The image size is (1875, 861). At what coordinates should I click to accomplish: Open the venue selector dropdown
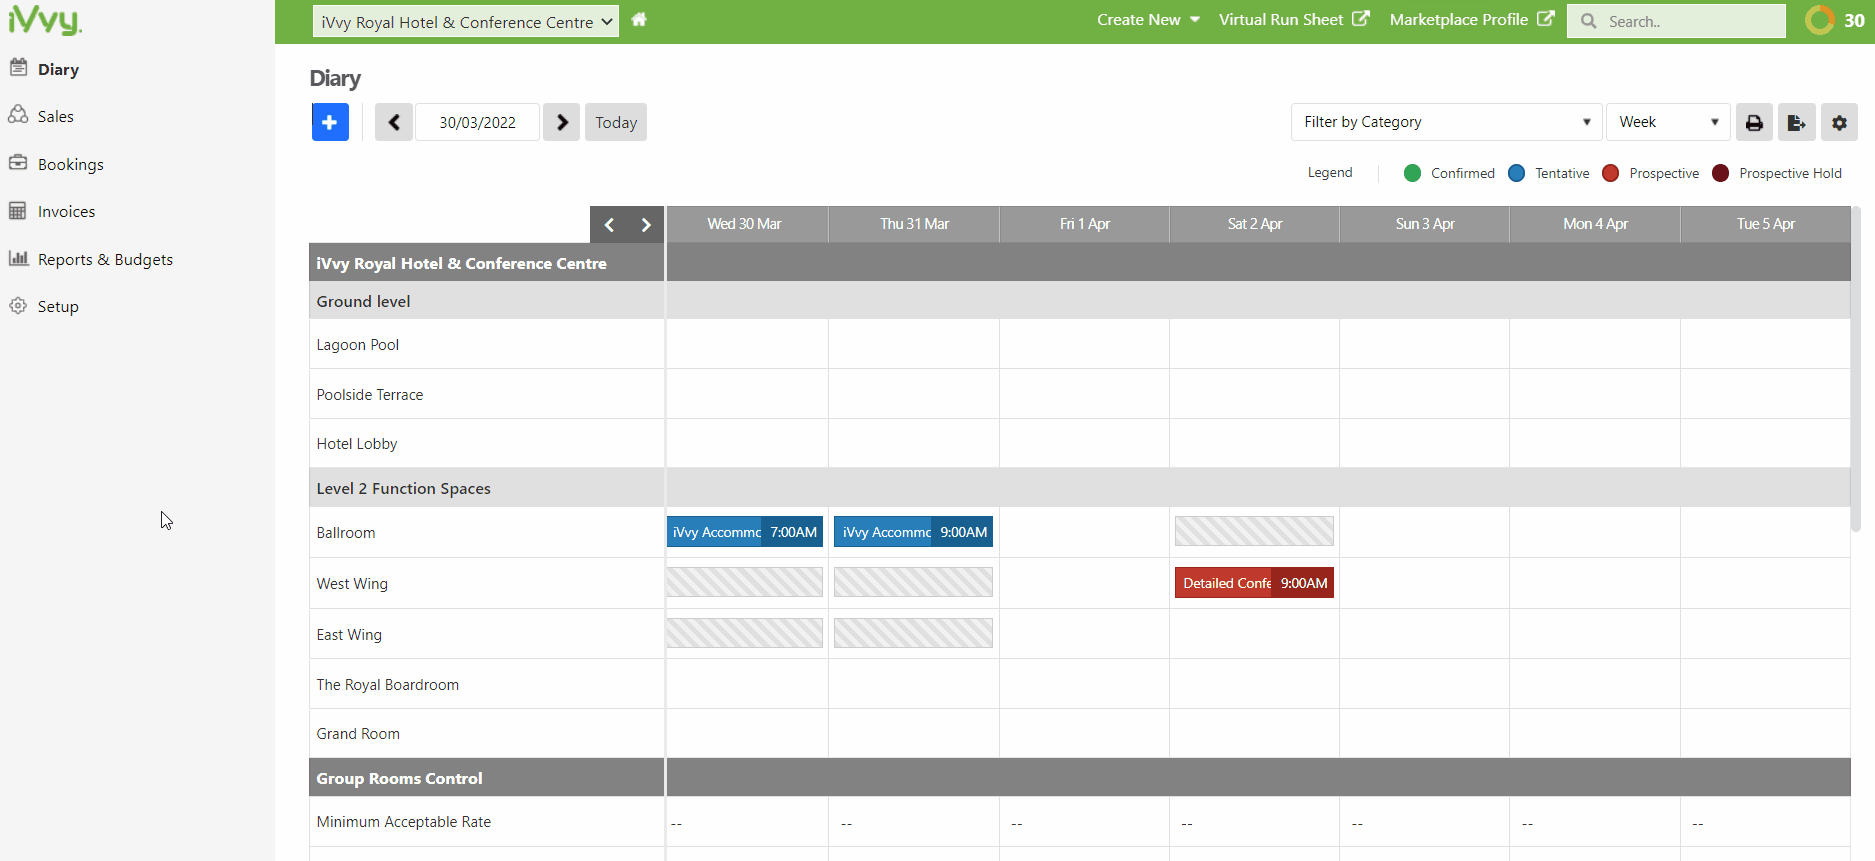pyautogui.click(x=466, y=22)
